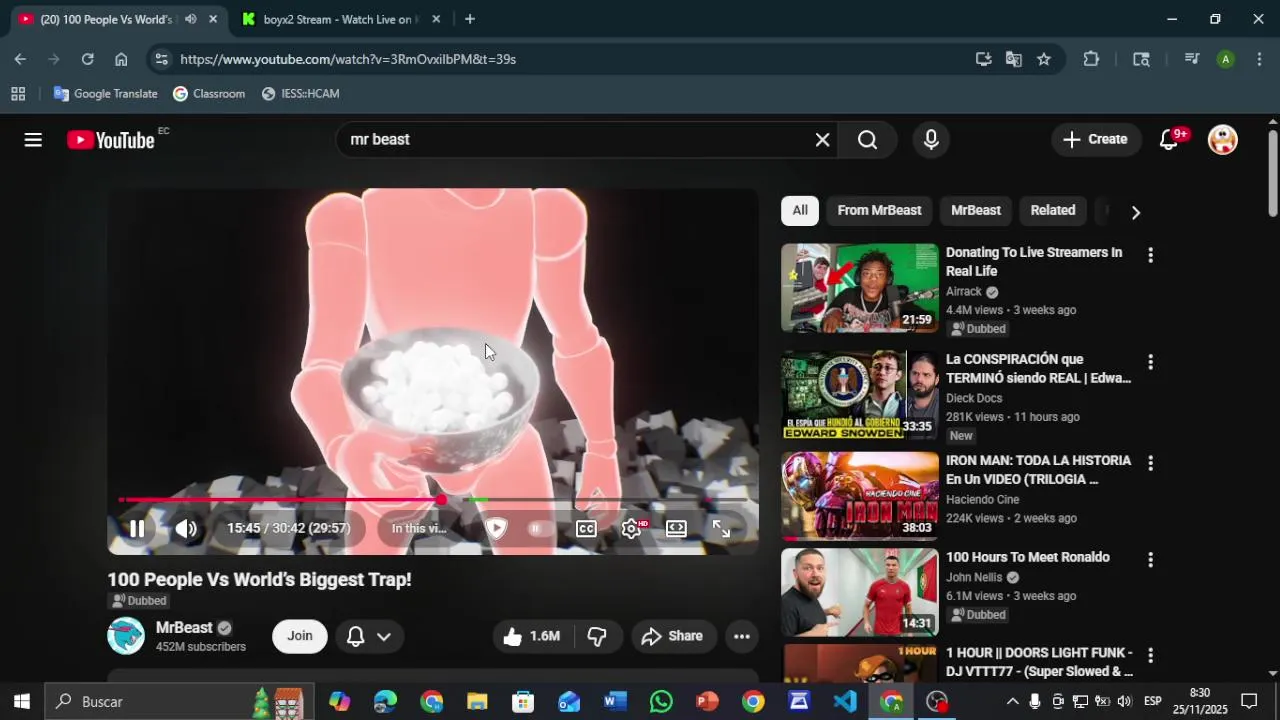Bookmark this page with star icon
1280x720 pixels.
[1044, 59]
